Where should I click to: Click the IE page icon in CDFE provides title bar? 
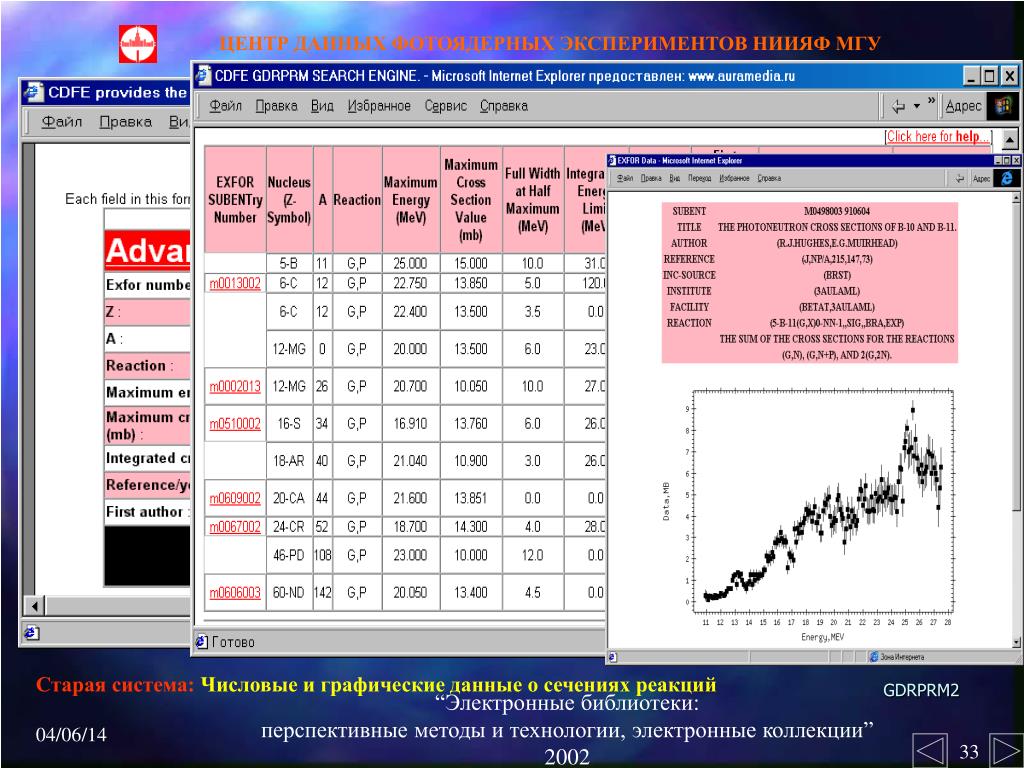tap(33, 92)
